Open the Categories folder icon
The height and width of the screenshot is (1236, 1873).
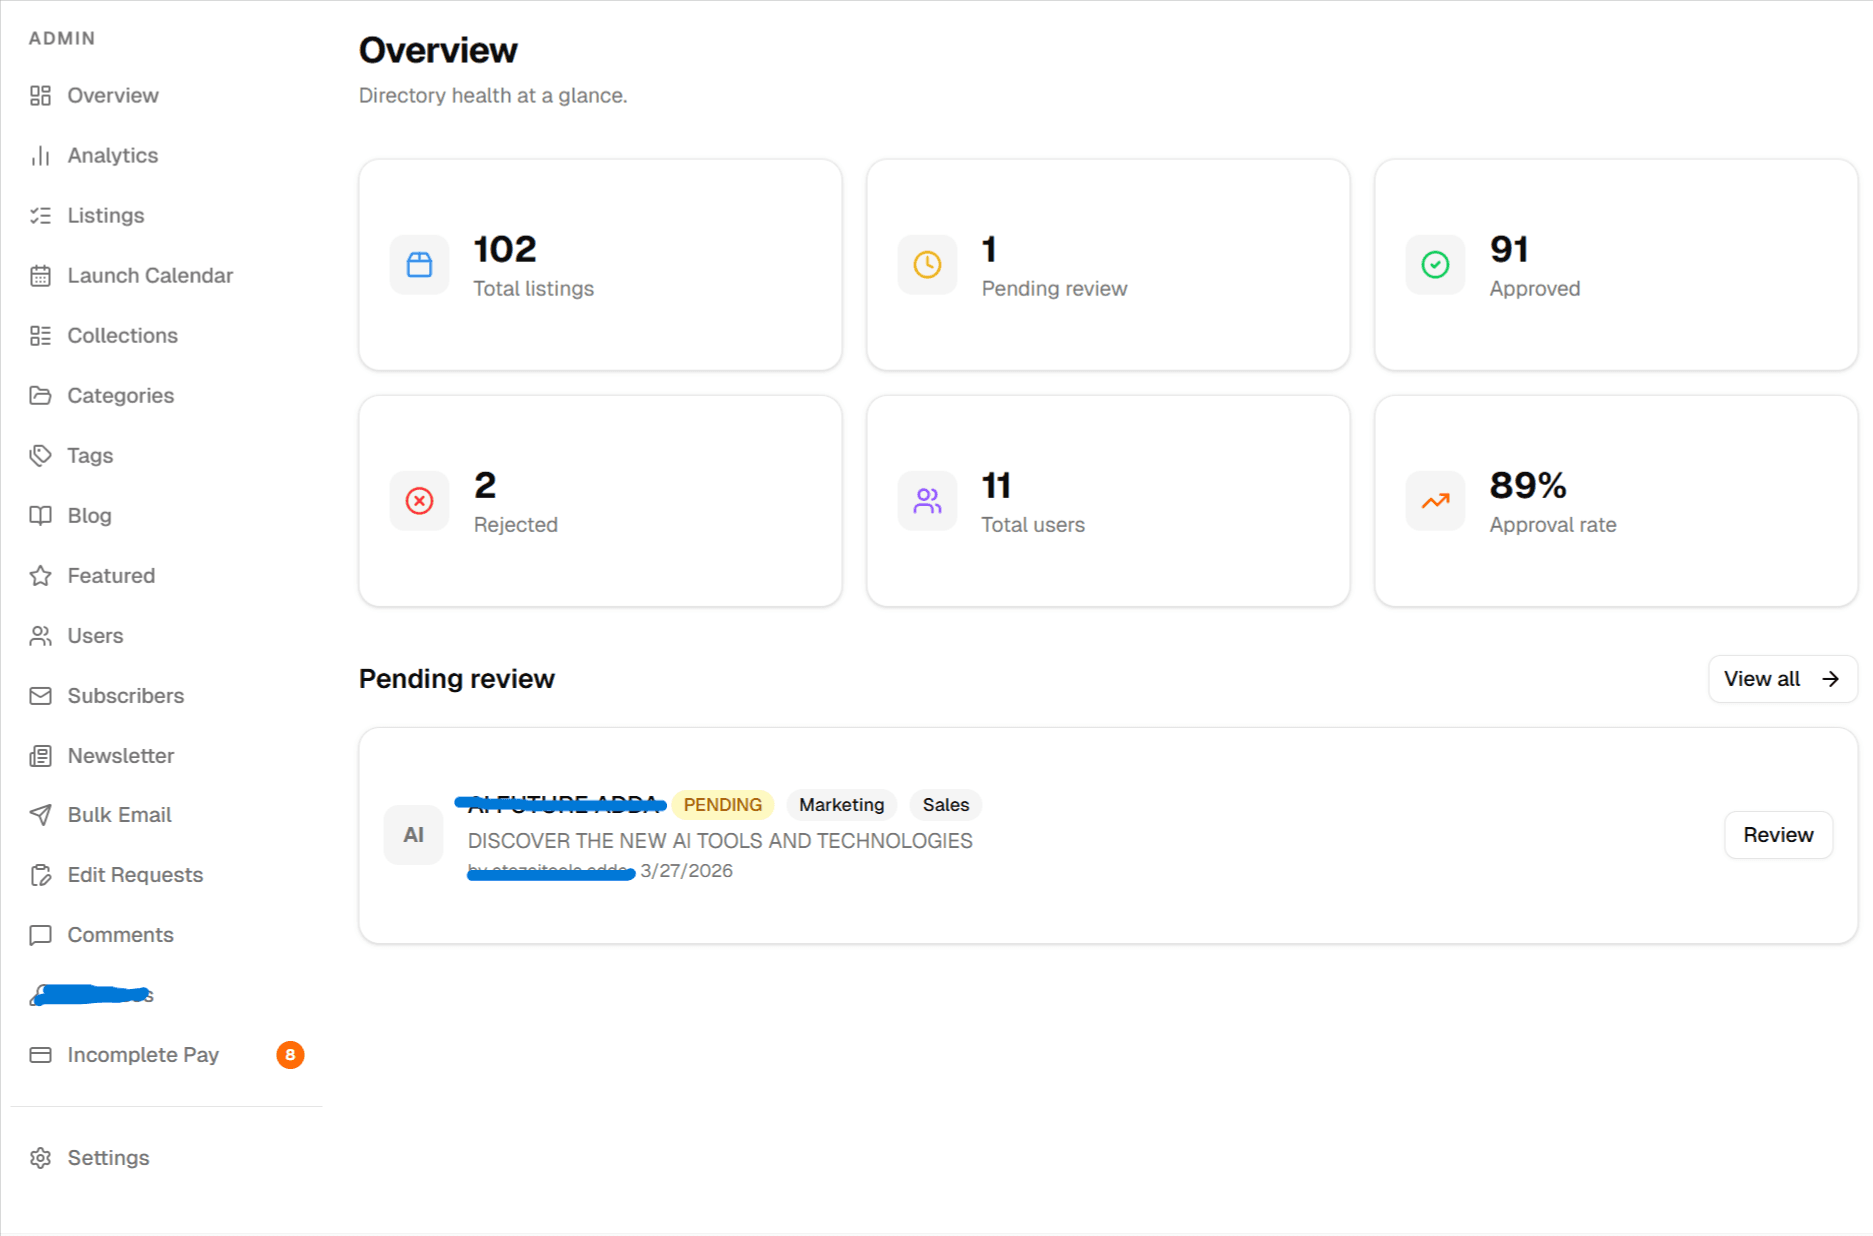tap(41, 395)
